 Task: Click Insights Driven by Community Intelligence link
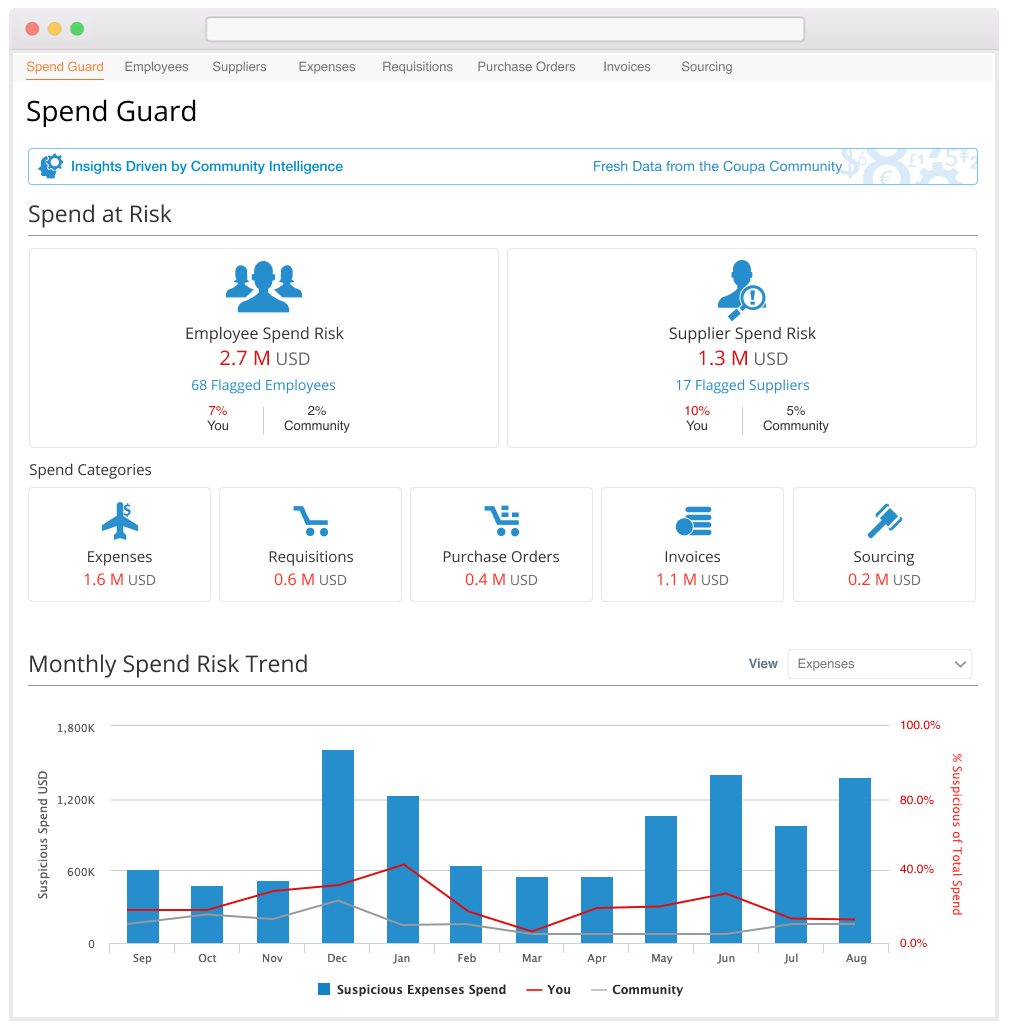[206, 167]
